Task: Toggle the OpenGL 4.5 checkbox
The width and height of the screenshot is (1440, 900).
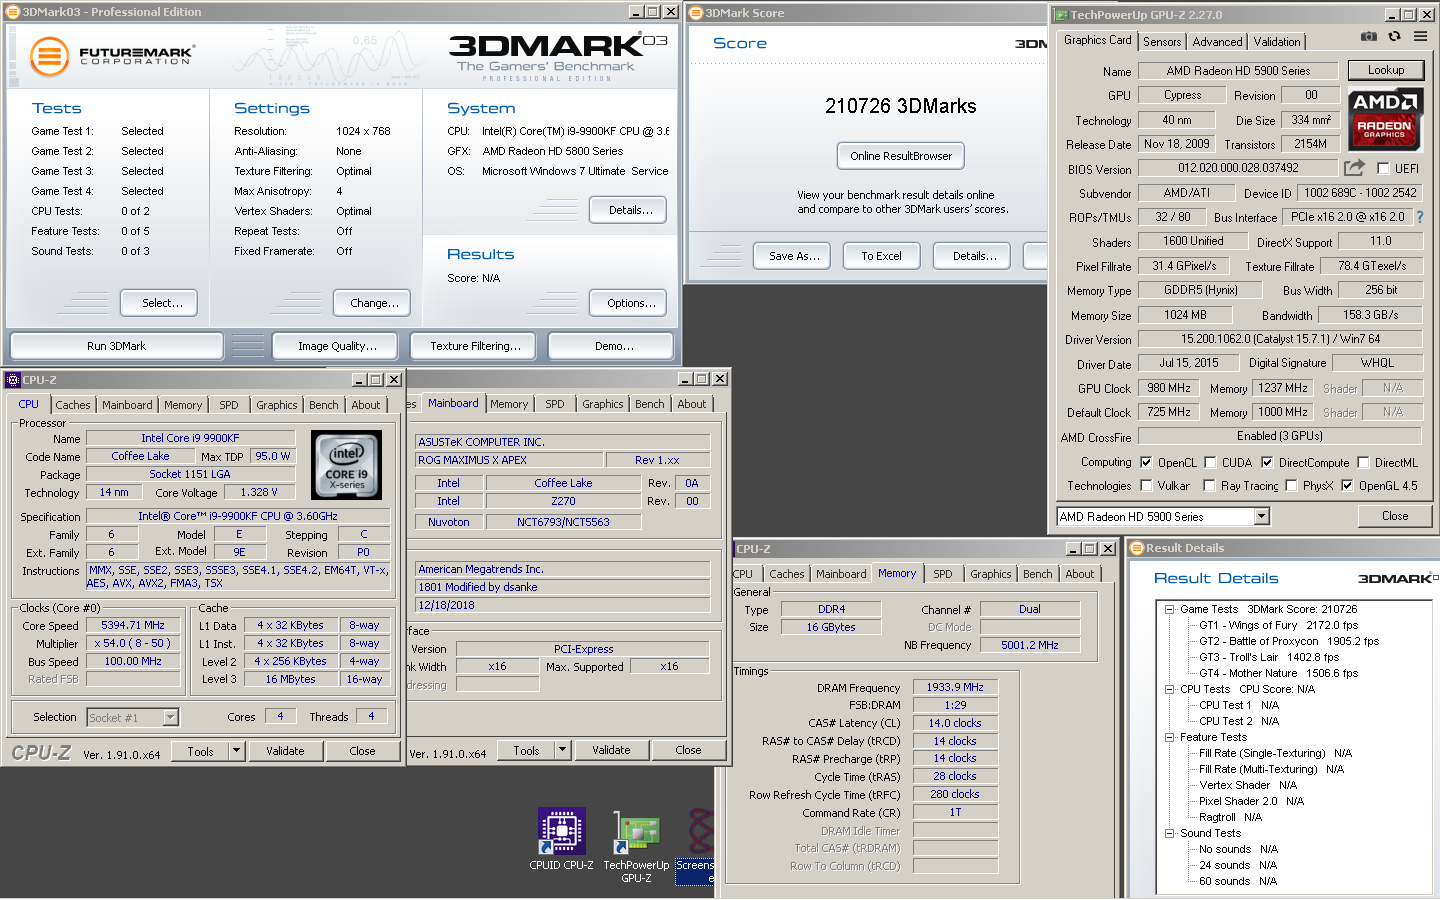Action: [1347, 486]
